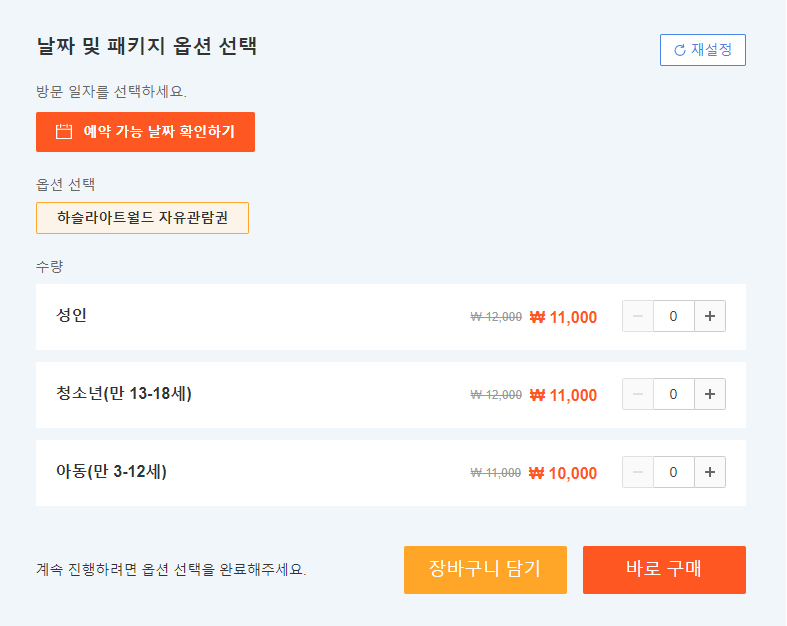Click the 재설정 reset button

702,50
